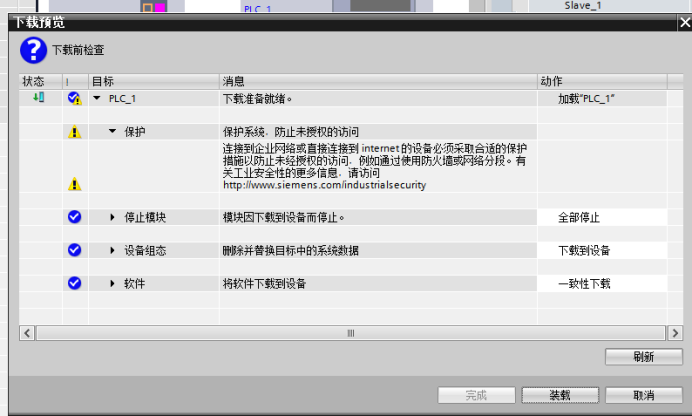
Task: Click the scroll right arrow
Action: [x=675, y=333]
